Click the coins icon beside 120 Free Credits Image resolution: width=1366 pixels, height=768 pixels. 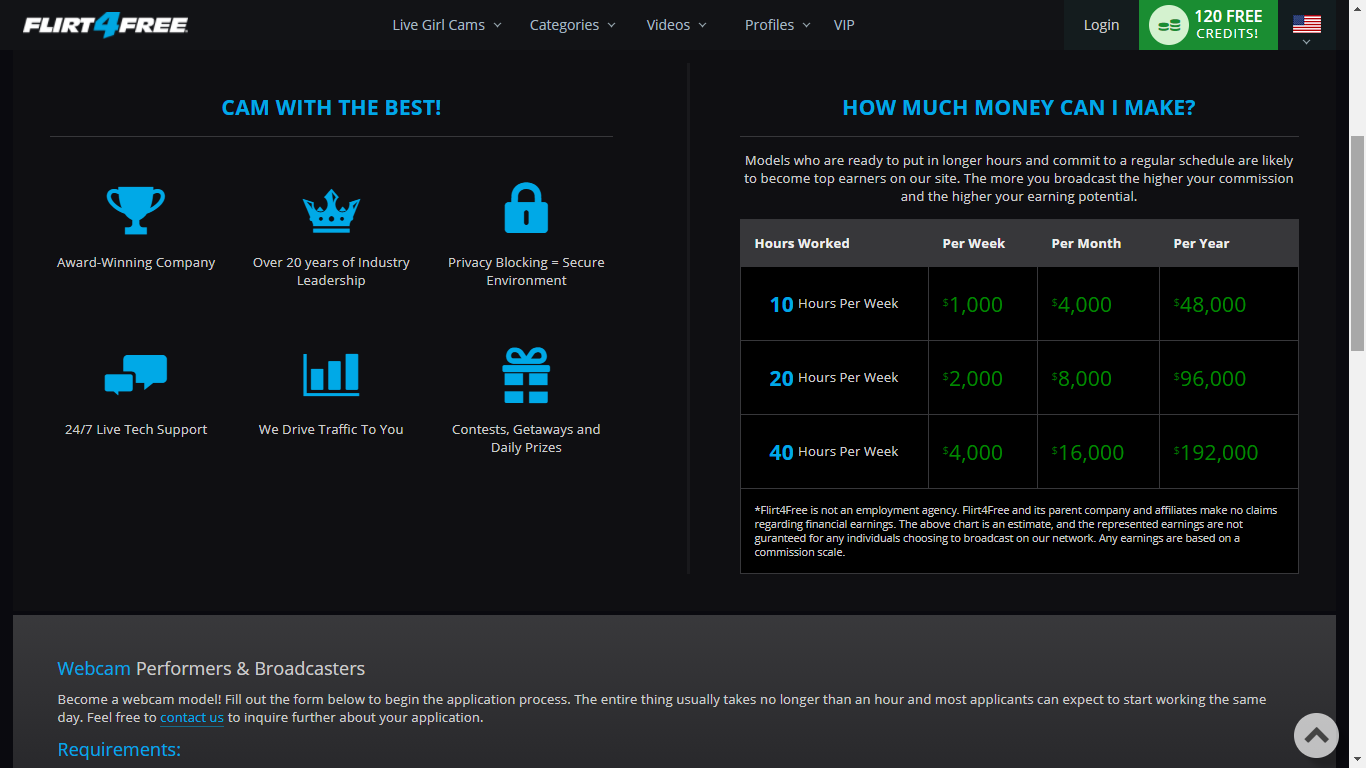tap(1168, 25)
